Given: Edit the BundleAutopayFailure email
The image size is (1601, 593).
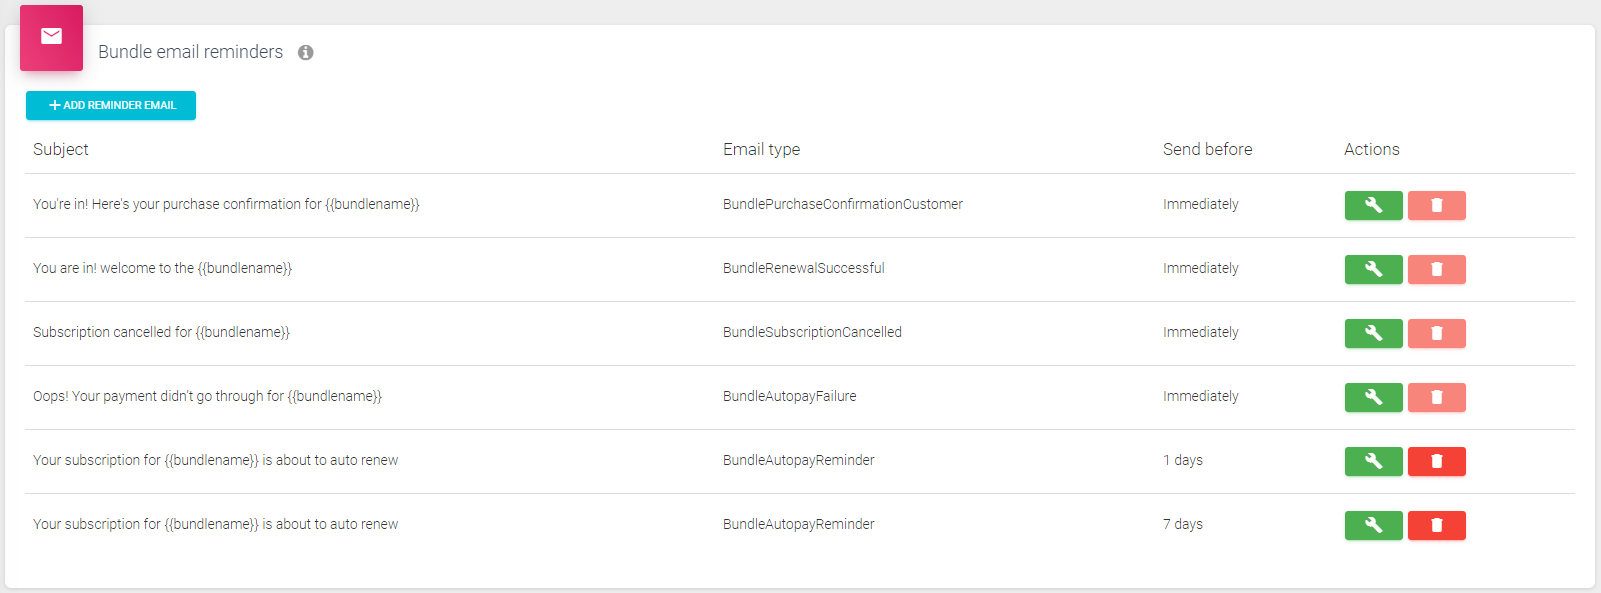Looking at the screenshot, I should tap(1373, 397).
